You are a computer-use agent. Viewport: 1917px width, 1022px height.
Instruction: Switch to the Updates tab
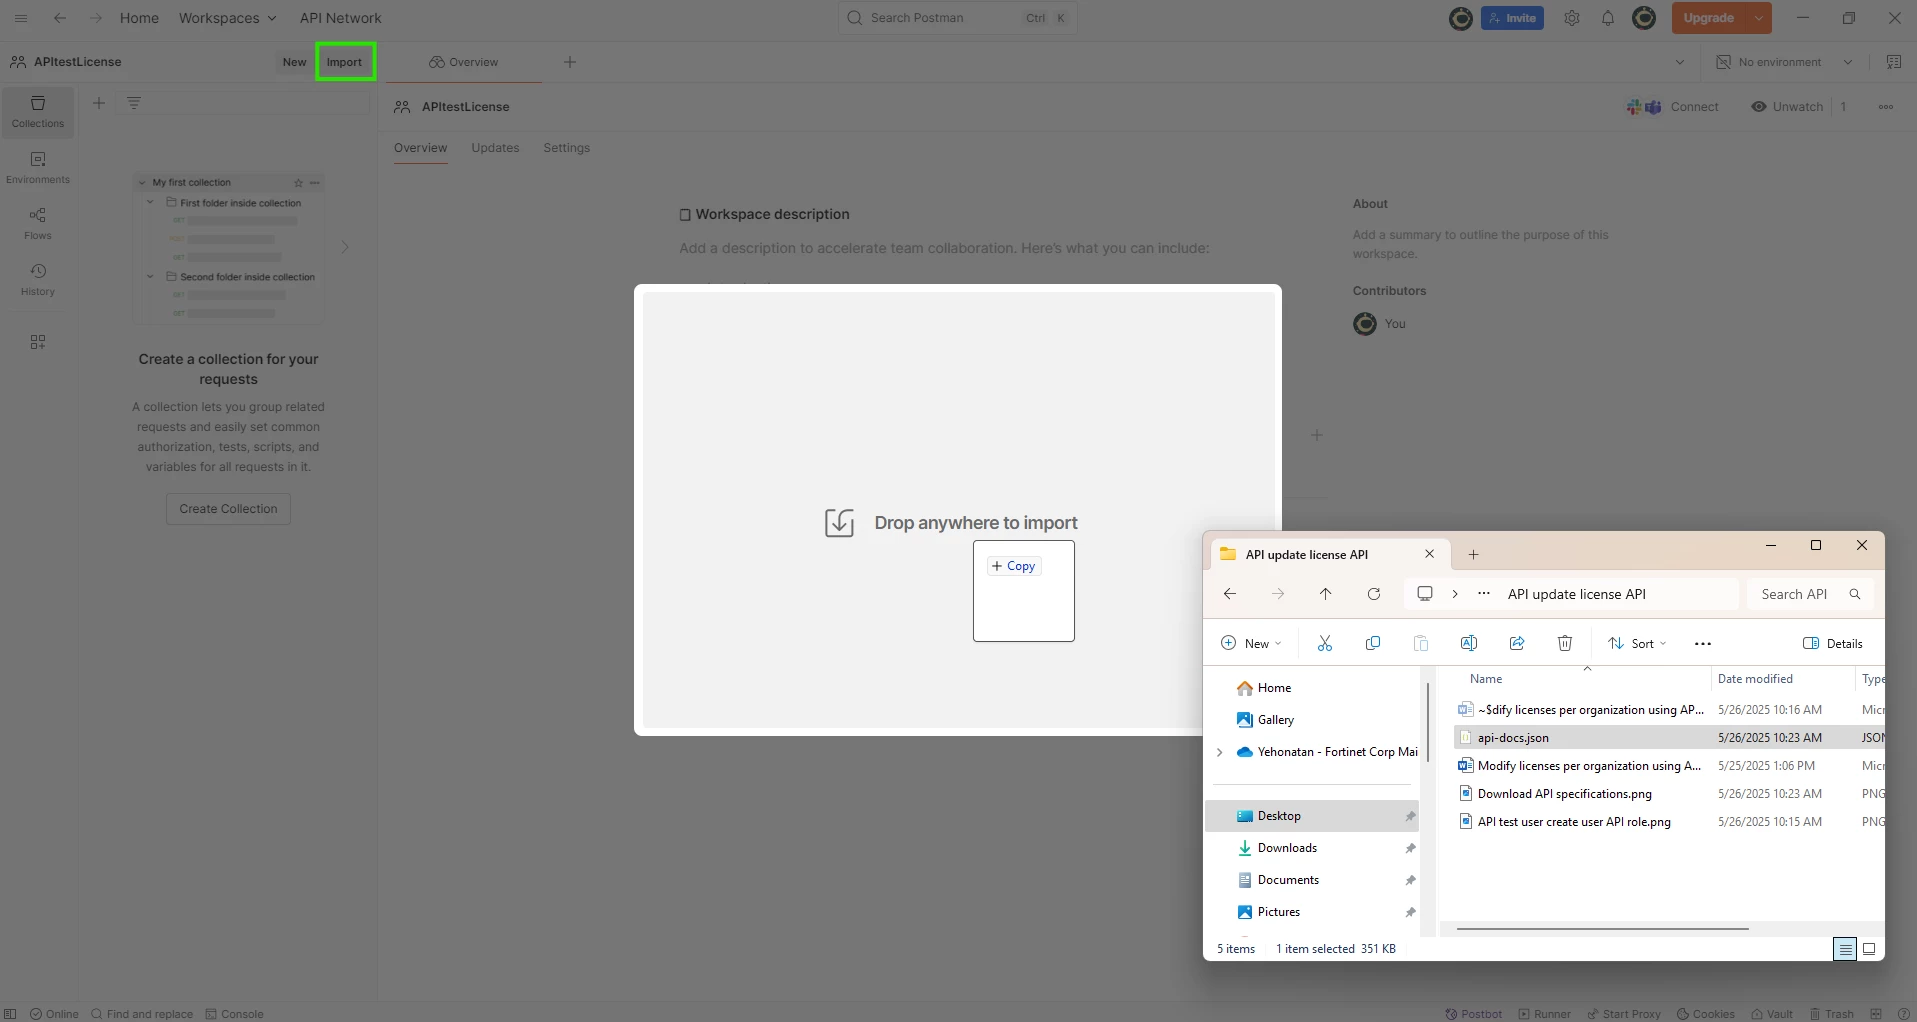(x=495, y=148)
